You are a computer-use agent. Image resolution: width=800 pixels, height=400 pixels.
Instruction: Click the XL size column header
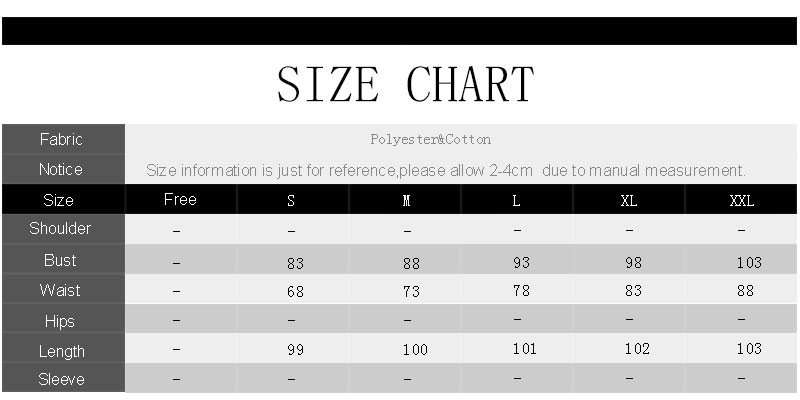[x=628, y=200]
